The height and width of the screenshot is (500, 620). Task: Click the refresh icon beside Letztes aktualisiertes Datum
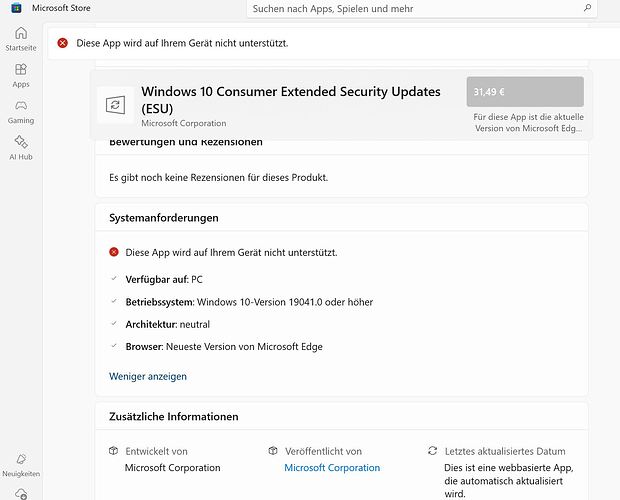432,451
